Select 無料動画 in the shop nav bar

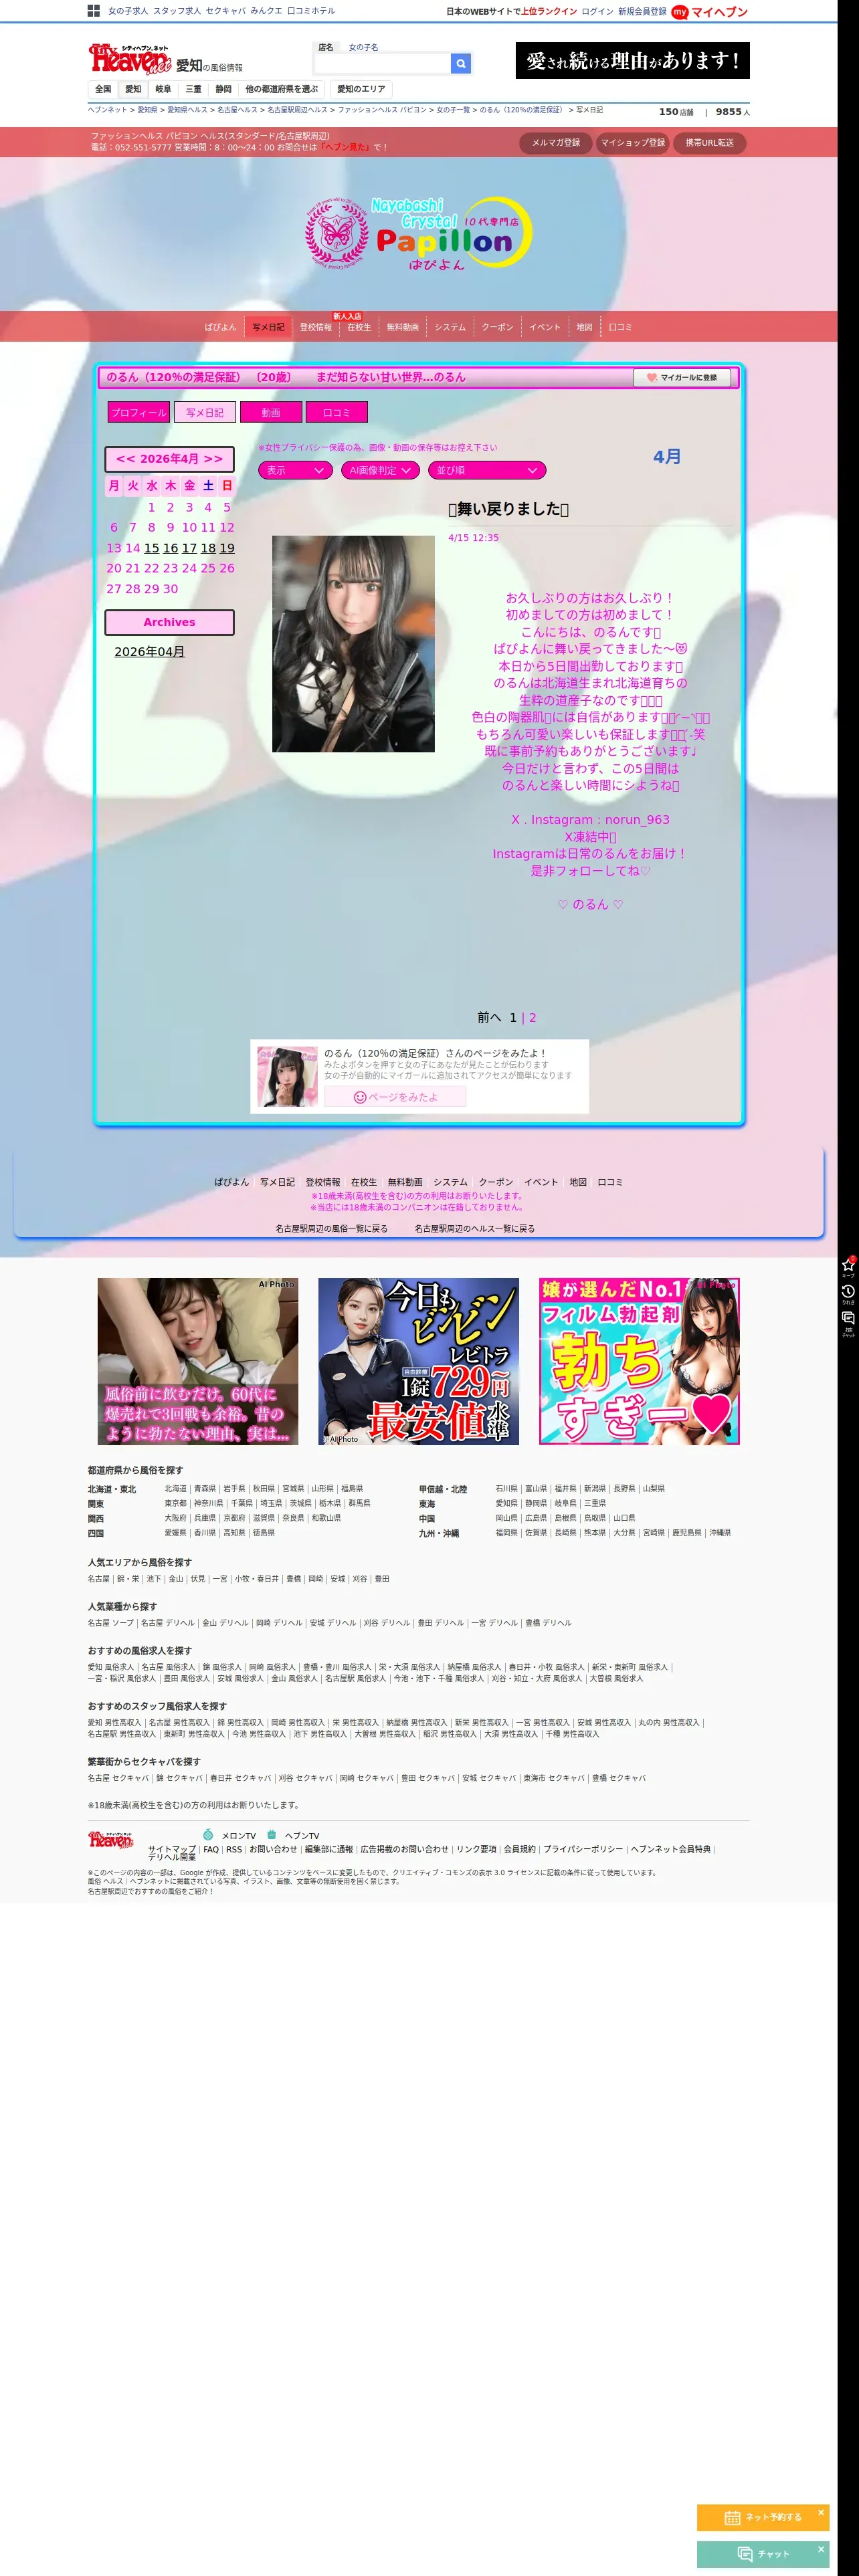pos(403,327)
